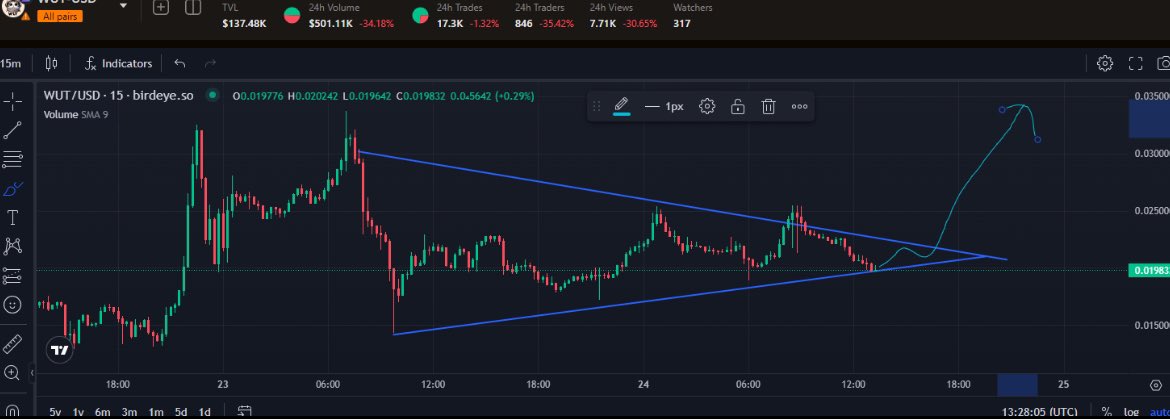Set date range to 5d

tap(181, 412)
